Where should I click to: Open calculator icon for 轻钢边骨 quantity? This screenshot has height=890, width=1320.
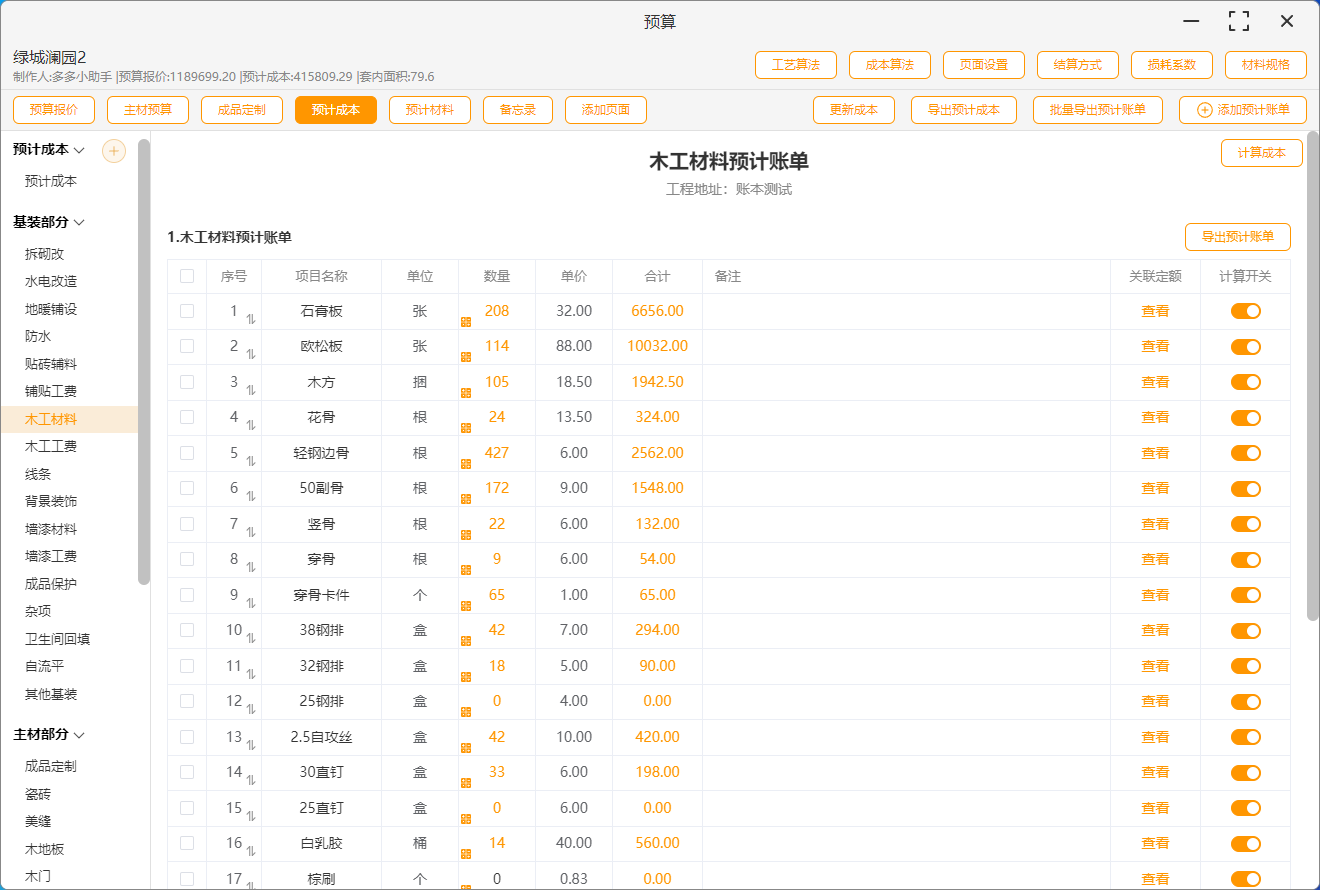pyautogui.click(x=466, y=463)
